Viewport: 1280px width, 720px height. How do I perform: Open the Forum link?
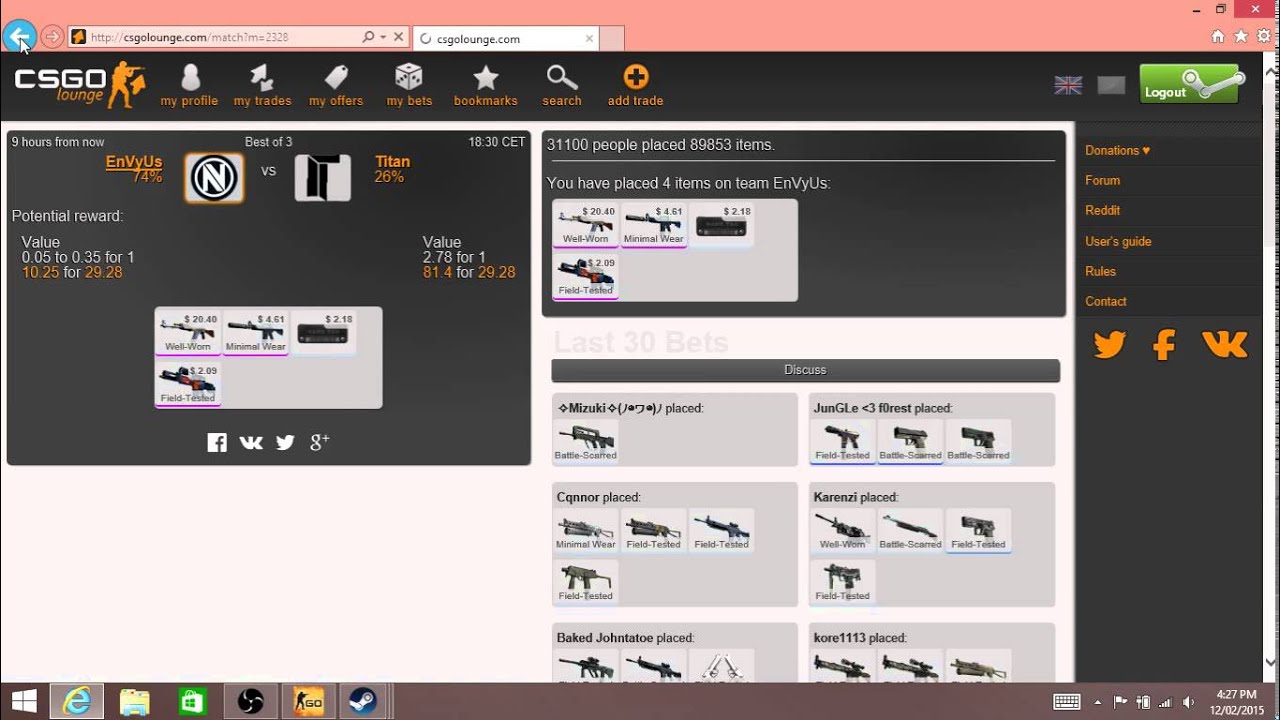[x=1102, y=180]
